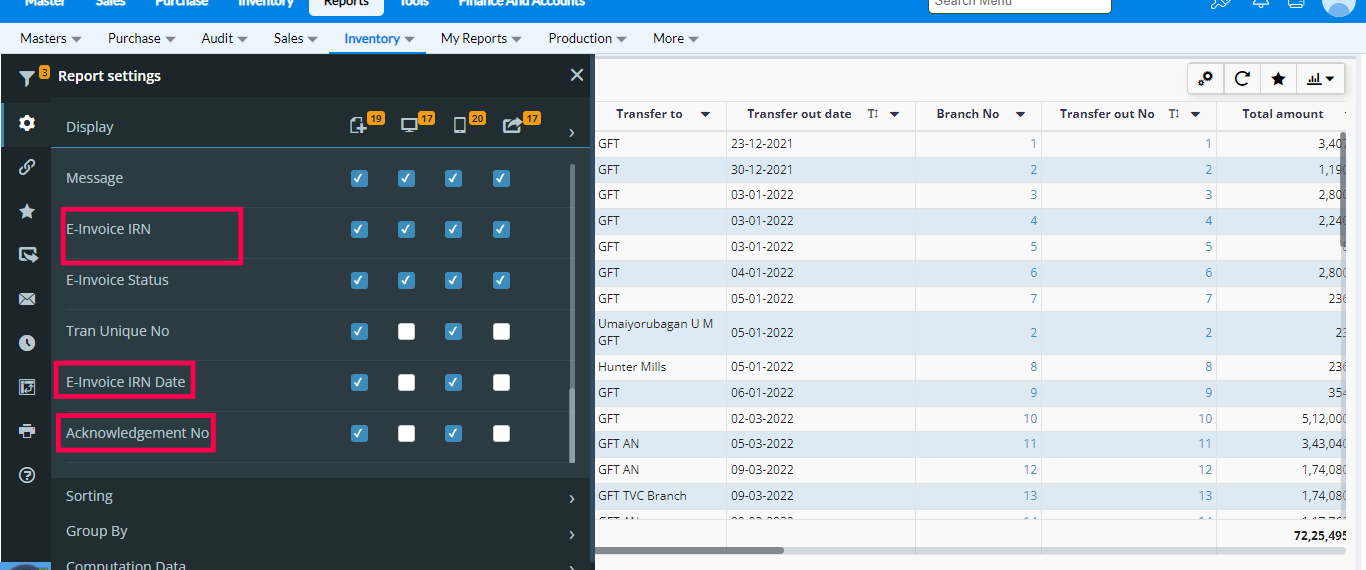
Task: Sort by Transfer out No sort icon
Action: pos(1174,114)
